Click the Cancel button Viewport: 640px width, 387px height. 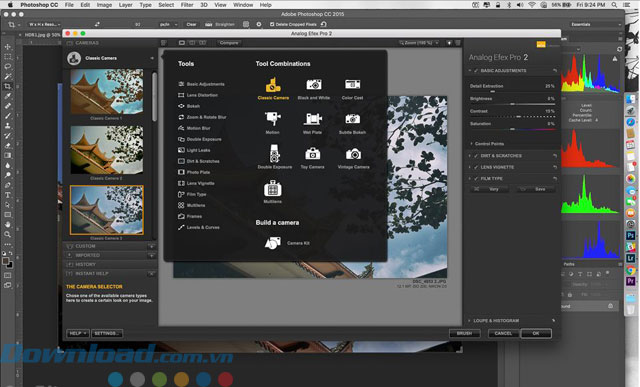(x=504, y=334)
